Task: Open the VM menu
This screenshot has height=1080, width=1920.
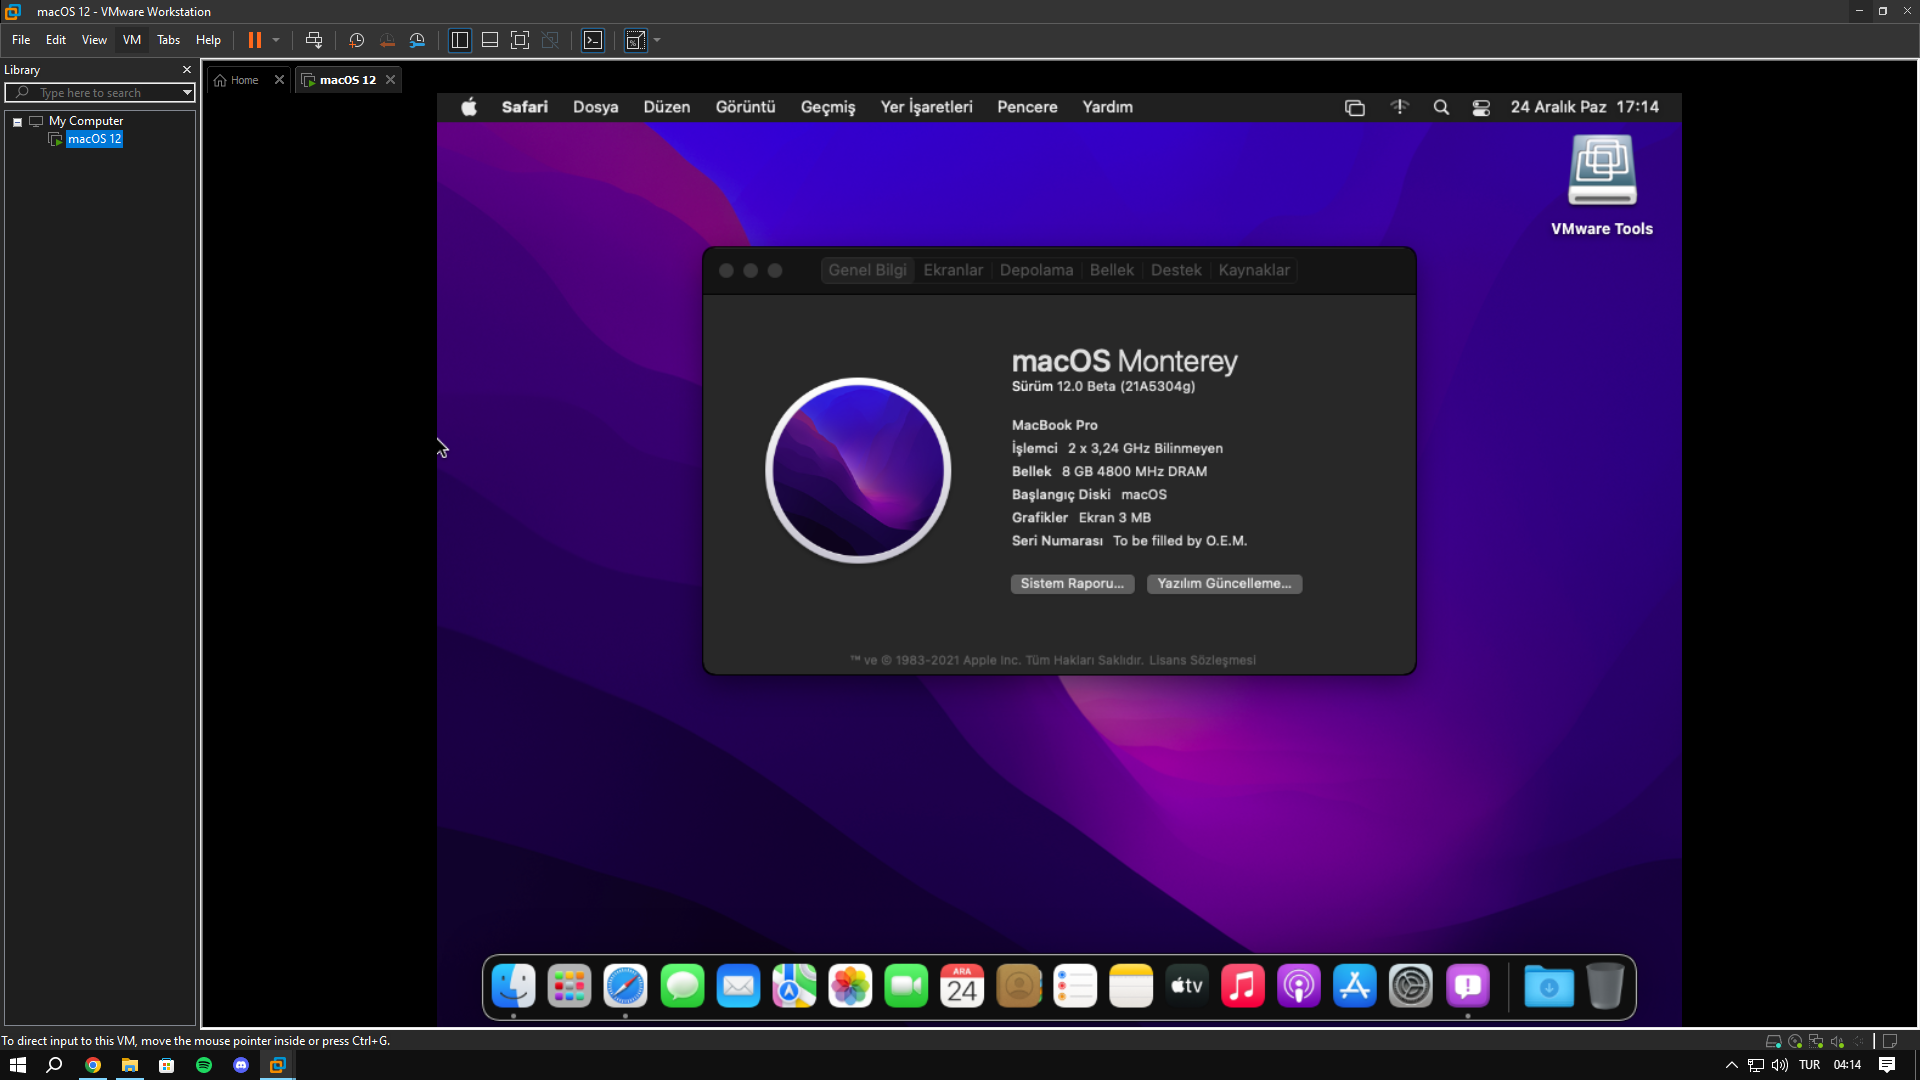Action: [131, 40]
